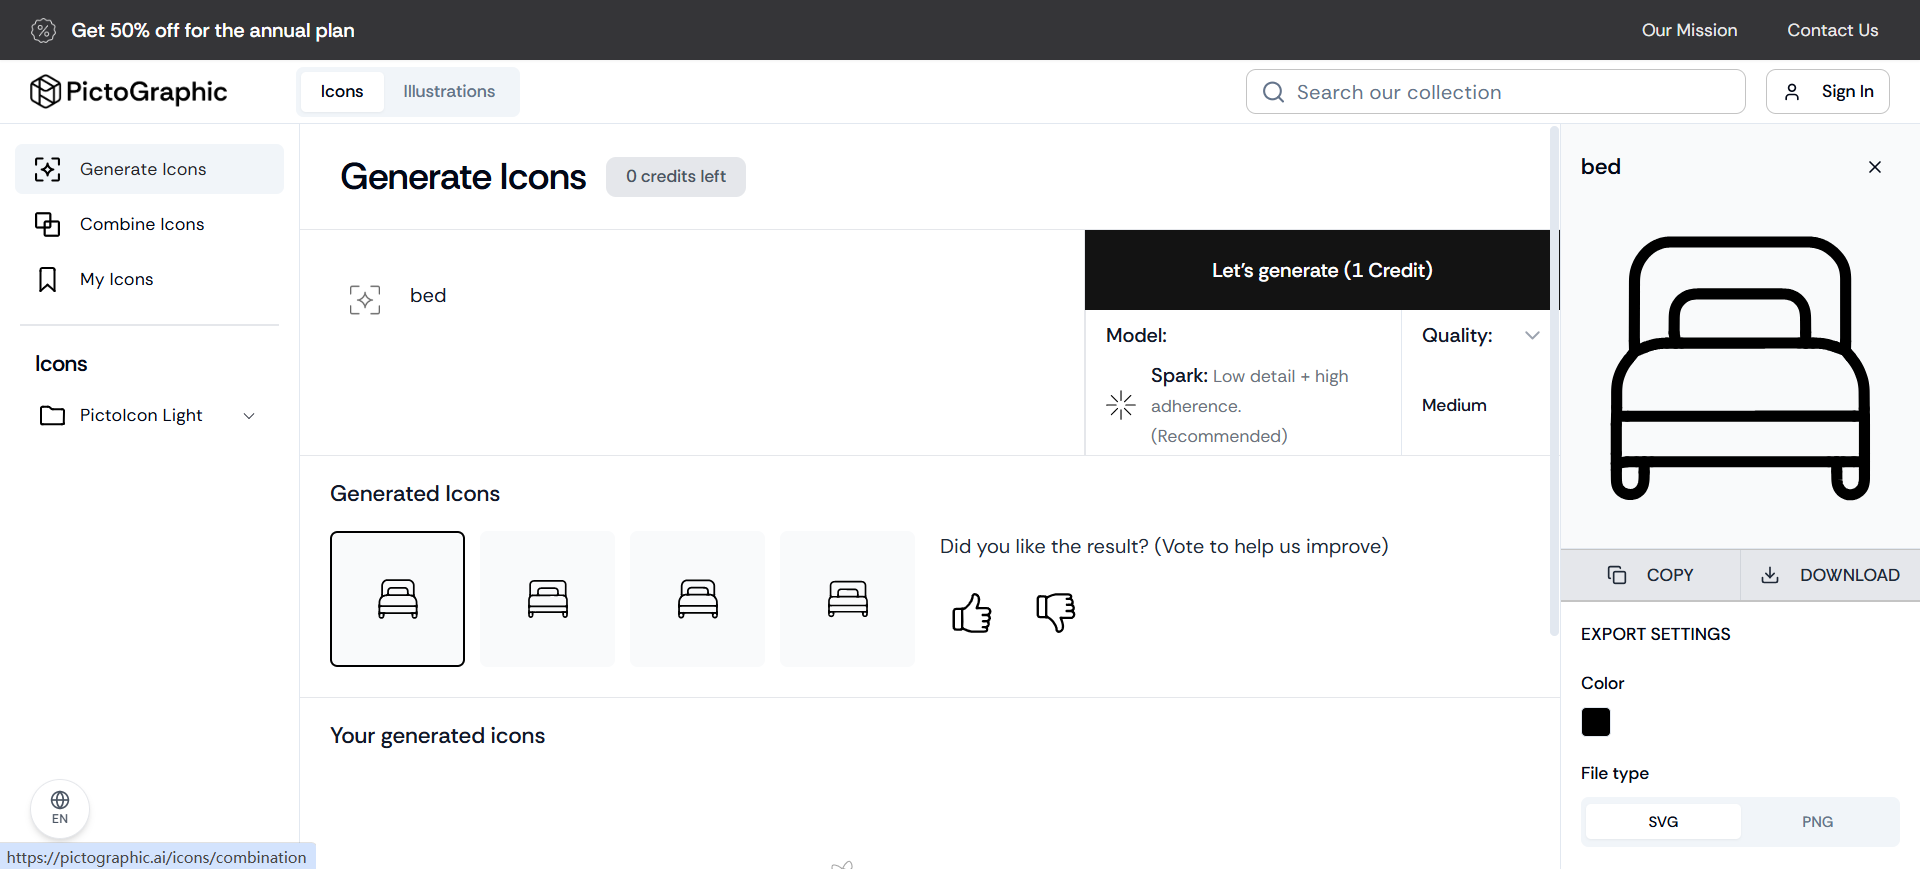The height and width of the screenshot is (869, 1920).
Task: Click the search collection field
Action: (1495, 92)
